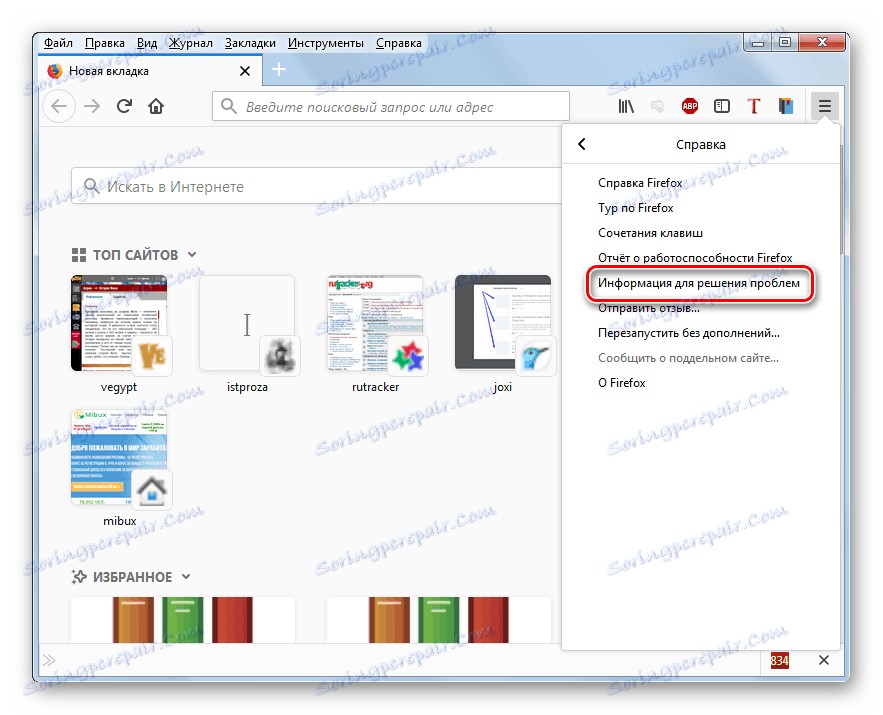Select the Новая вкладка tab
883x715 pixels.
click(x=150, y=71)
